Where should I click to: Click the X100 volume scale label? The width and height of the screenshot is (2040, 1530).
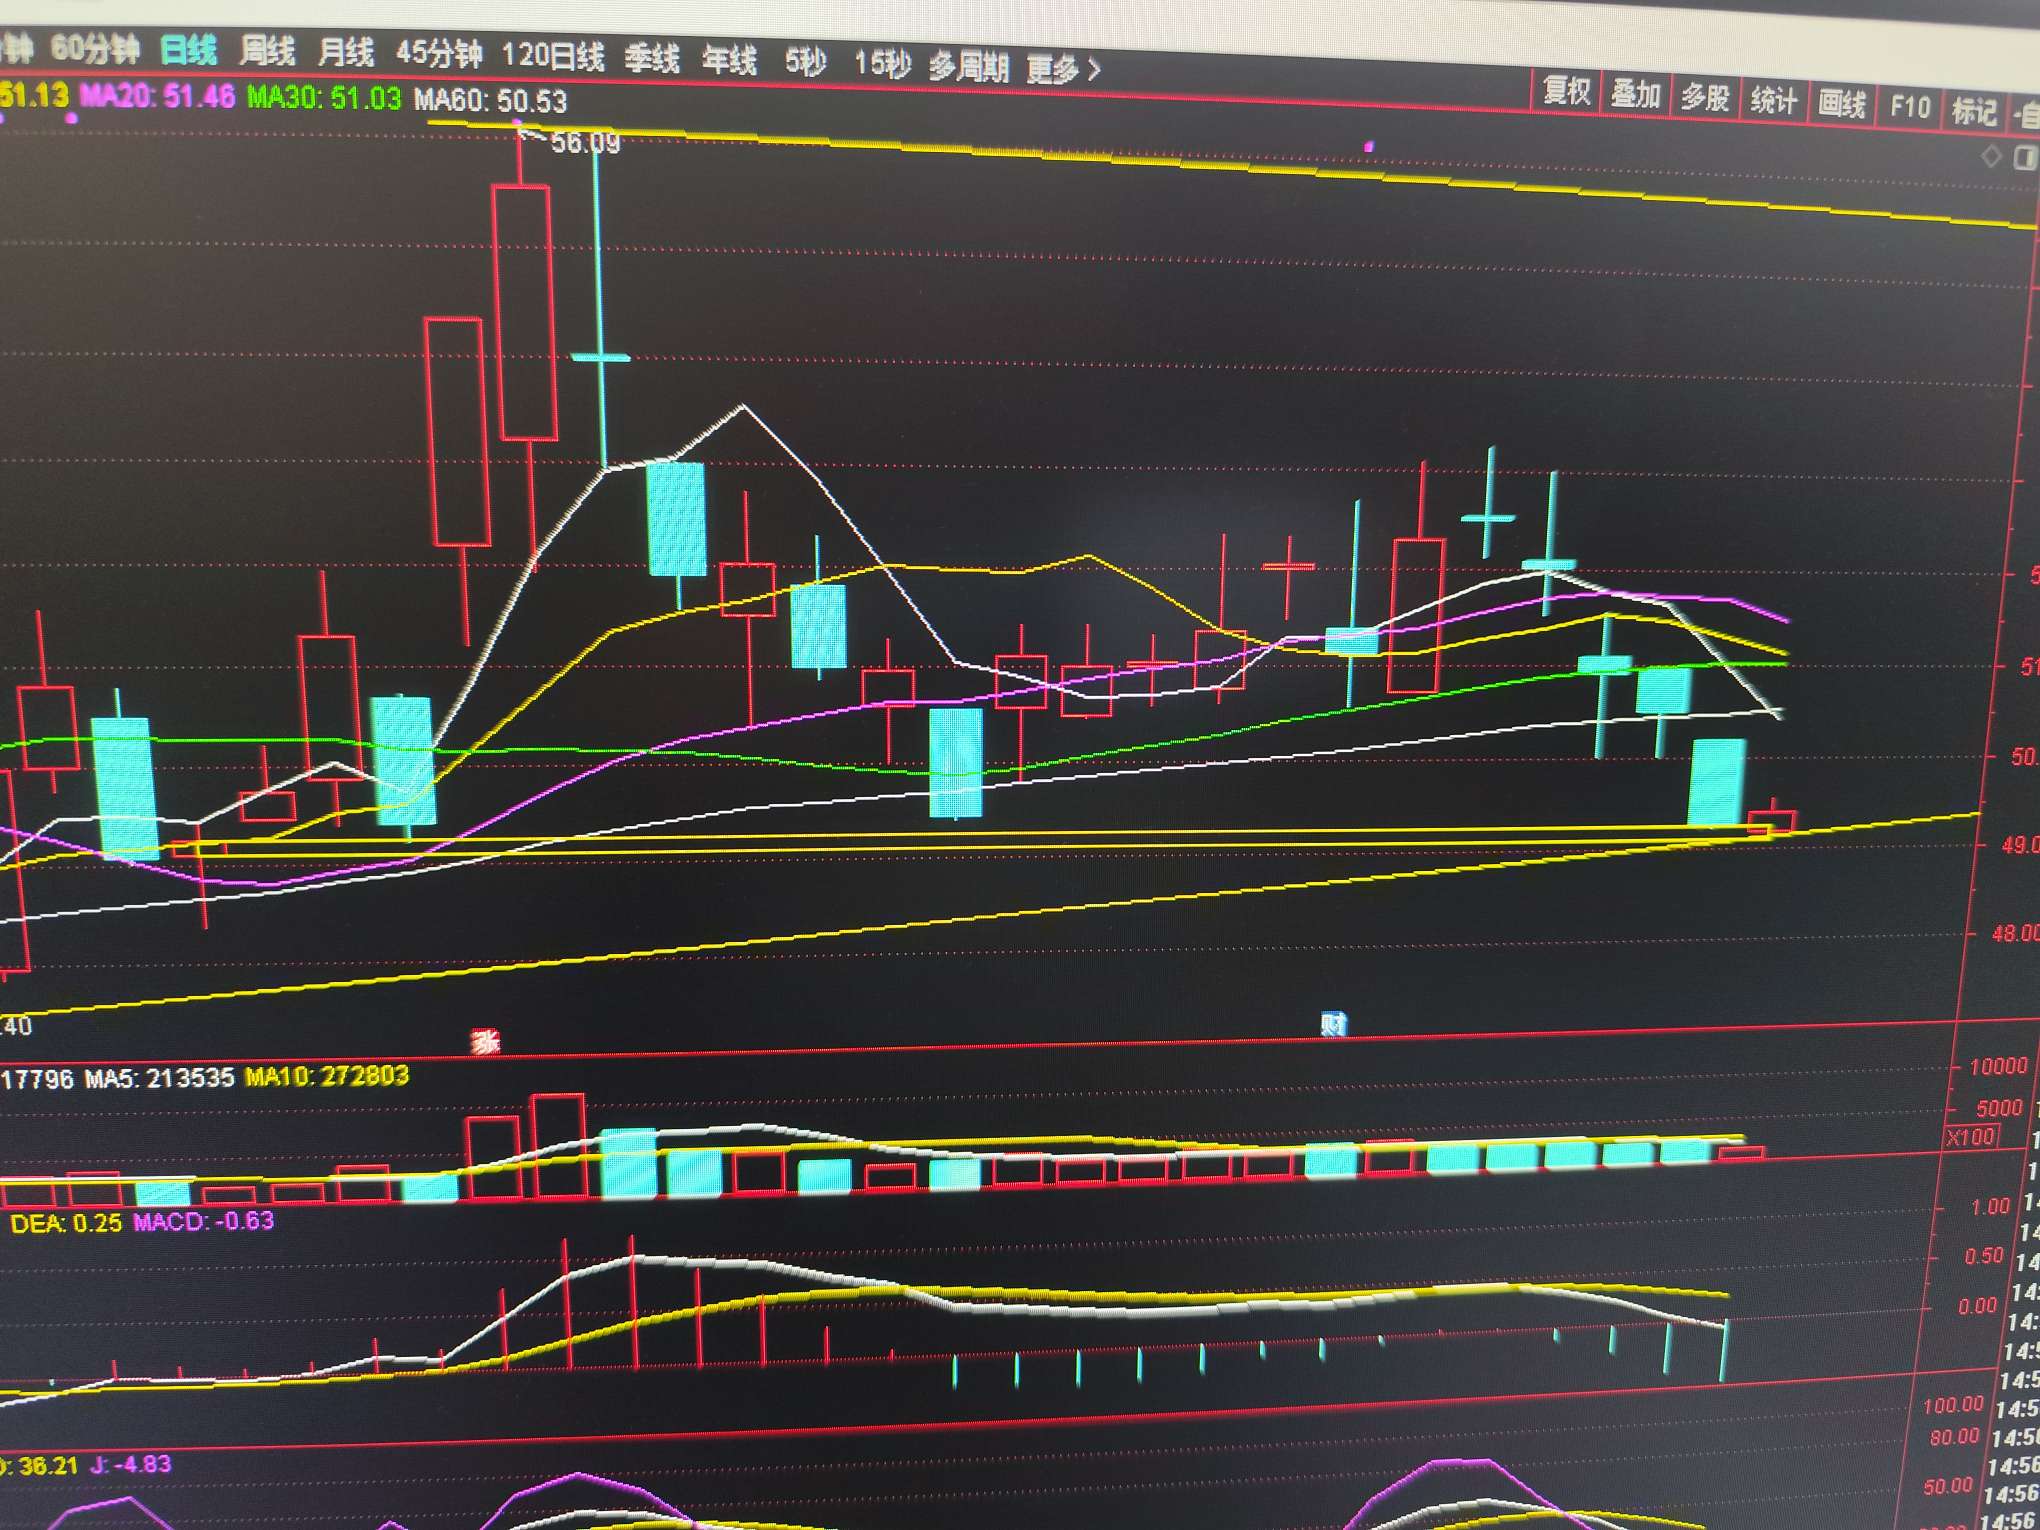(1970, 1137)
